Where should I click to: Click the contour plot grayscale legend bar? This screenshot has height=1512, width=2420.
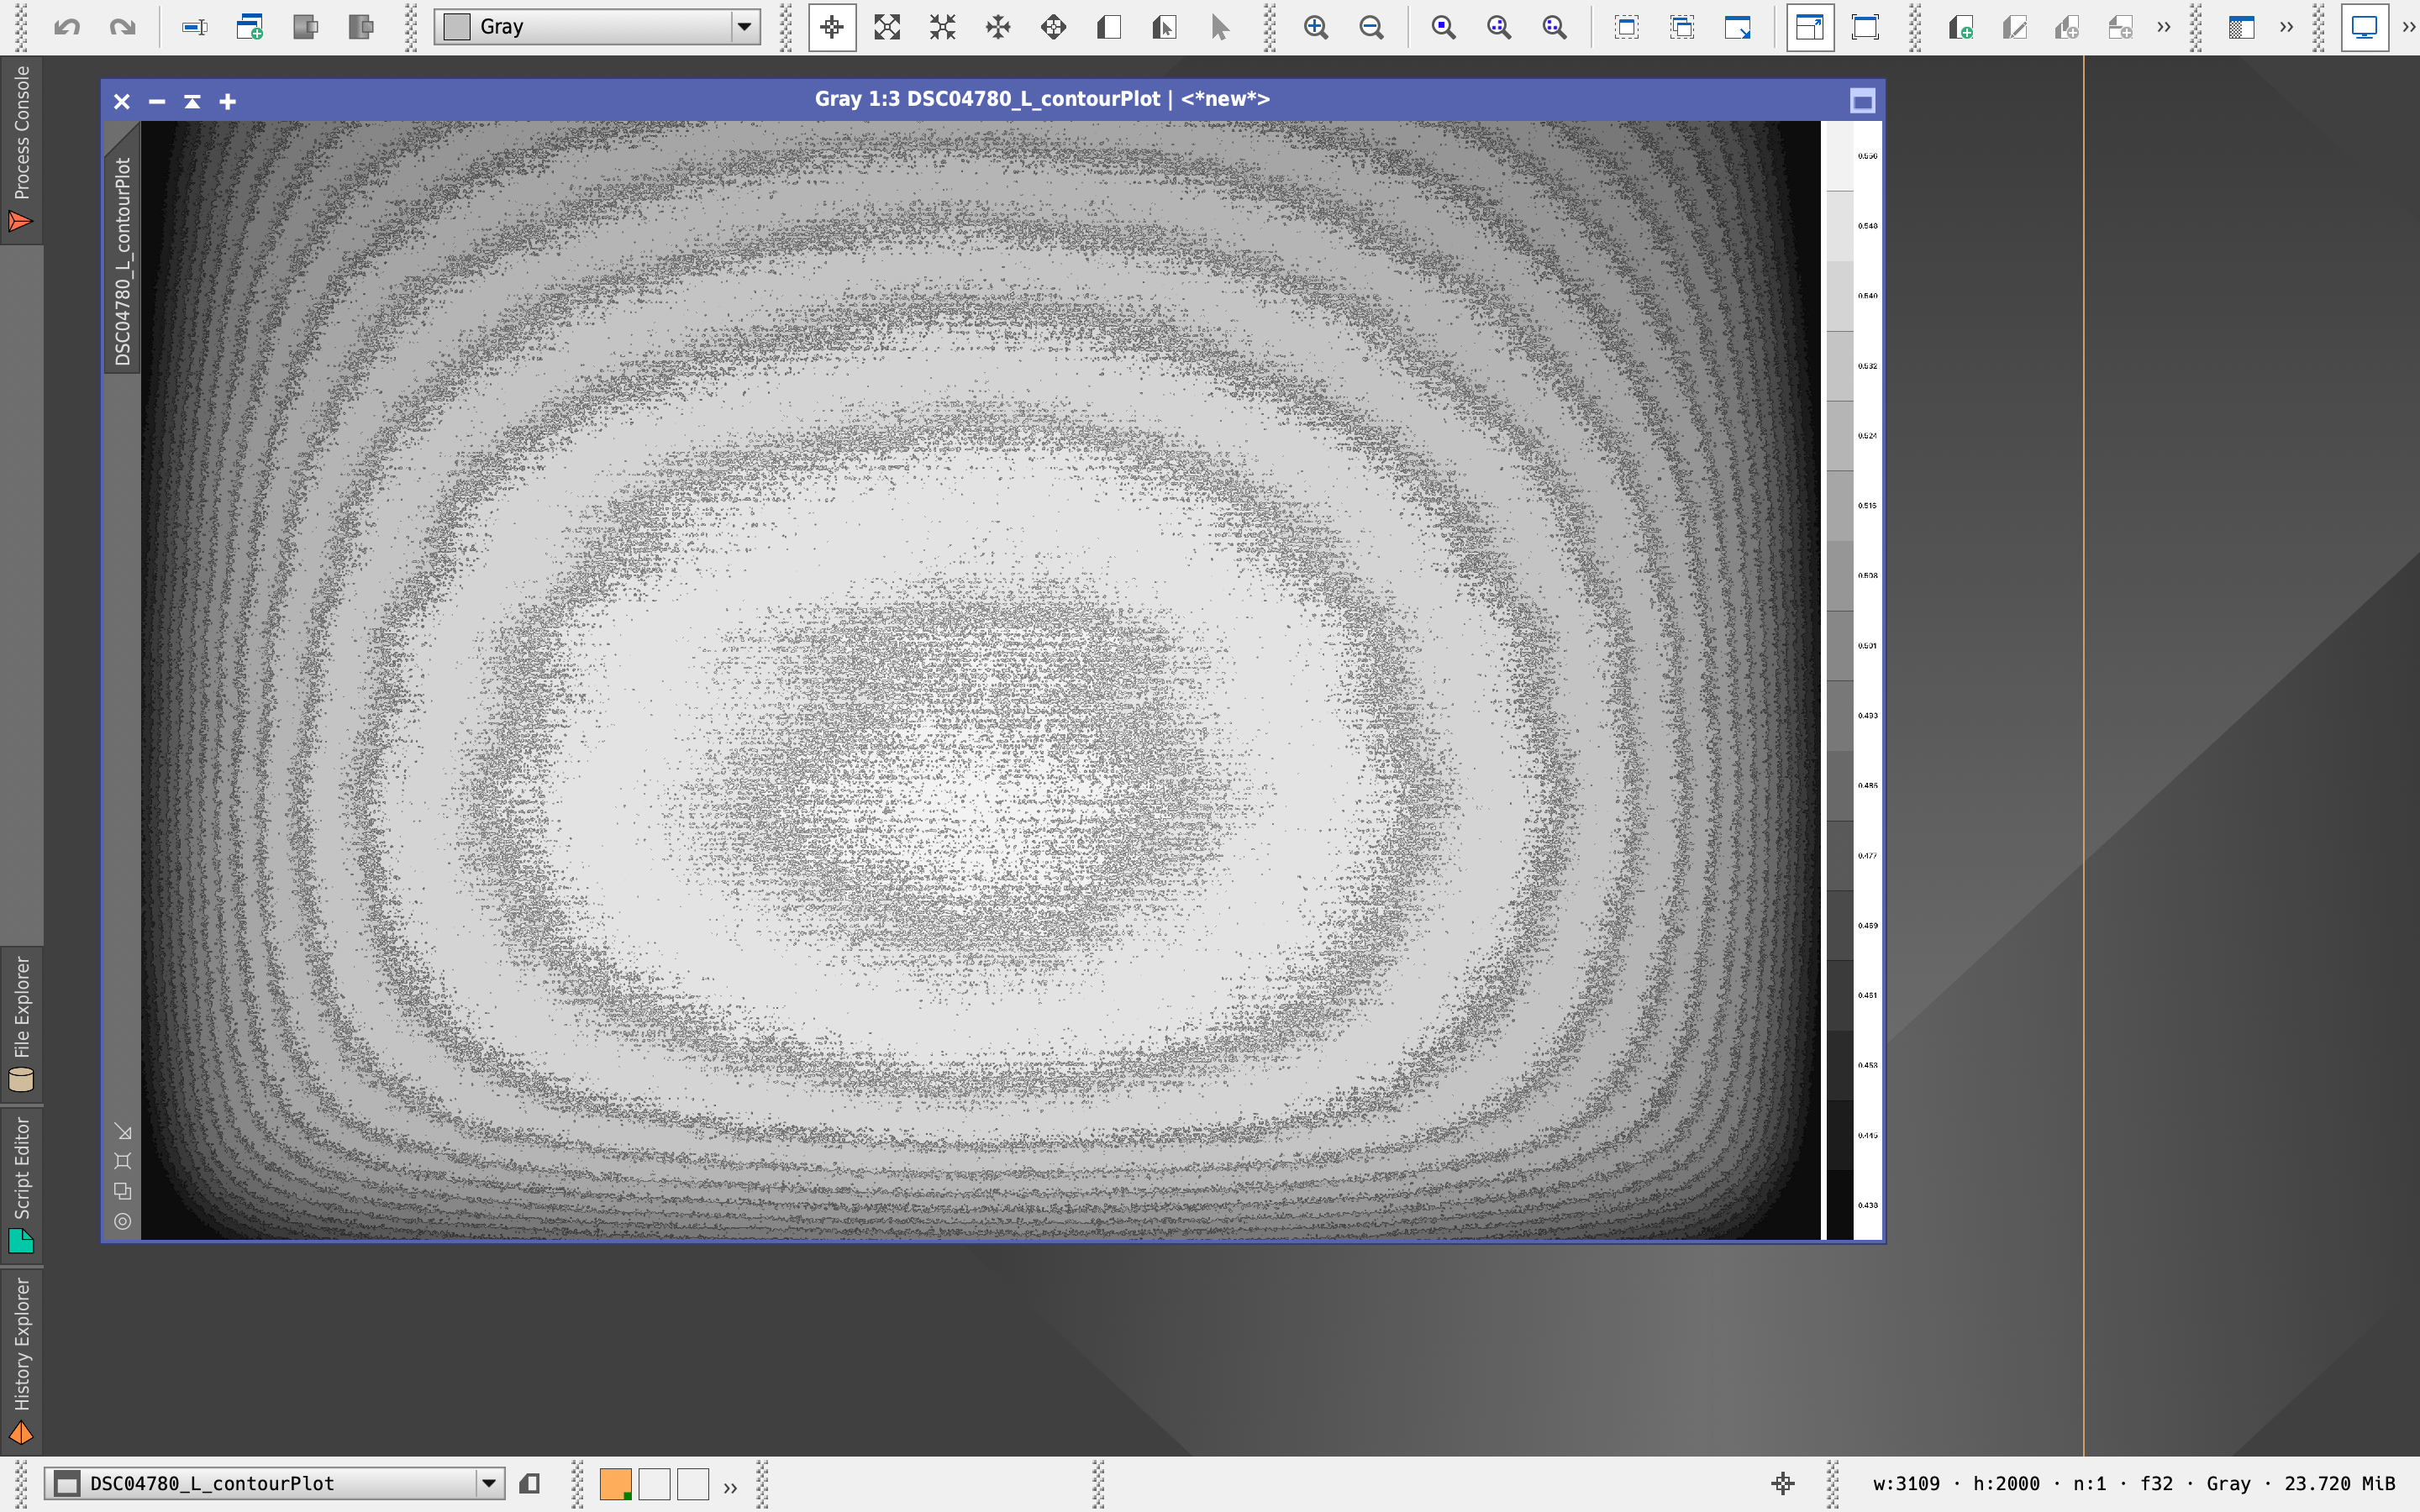click(1840, 680)
